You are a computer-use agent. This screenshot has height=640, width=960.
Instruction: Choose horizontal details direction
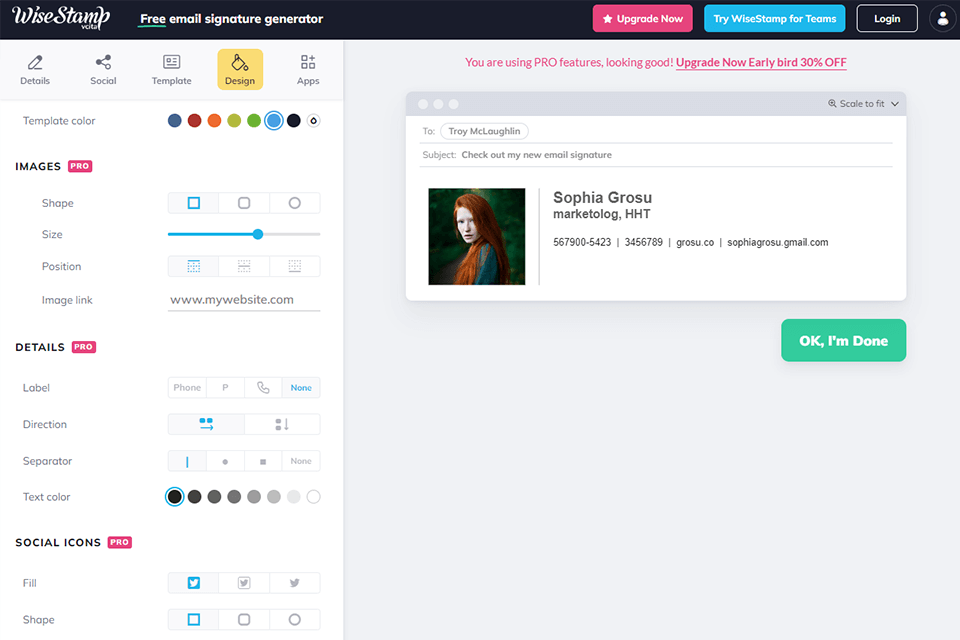pos(206,424)
